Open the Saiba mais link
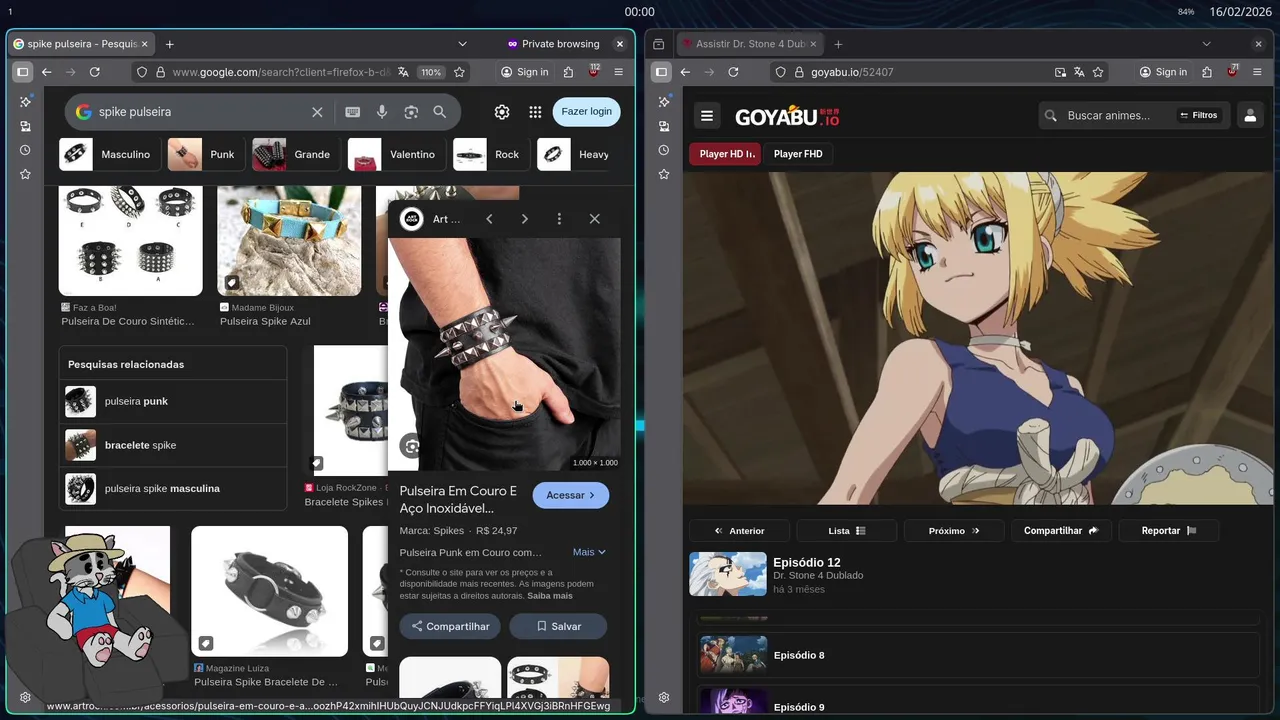The width and height of the screenshot is (1280, 720). coord(550,596)
